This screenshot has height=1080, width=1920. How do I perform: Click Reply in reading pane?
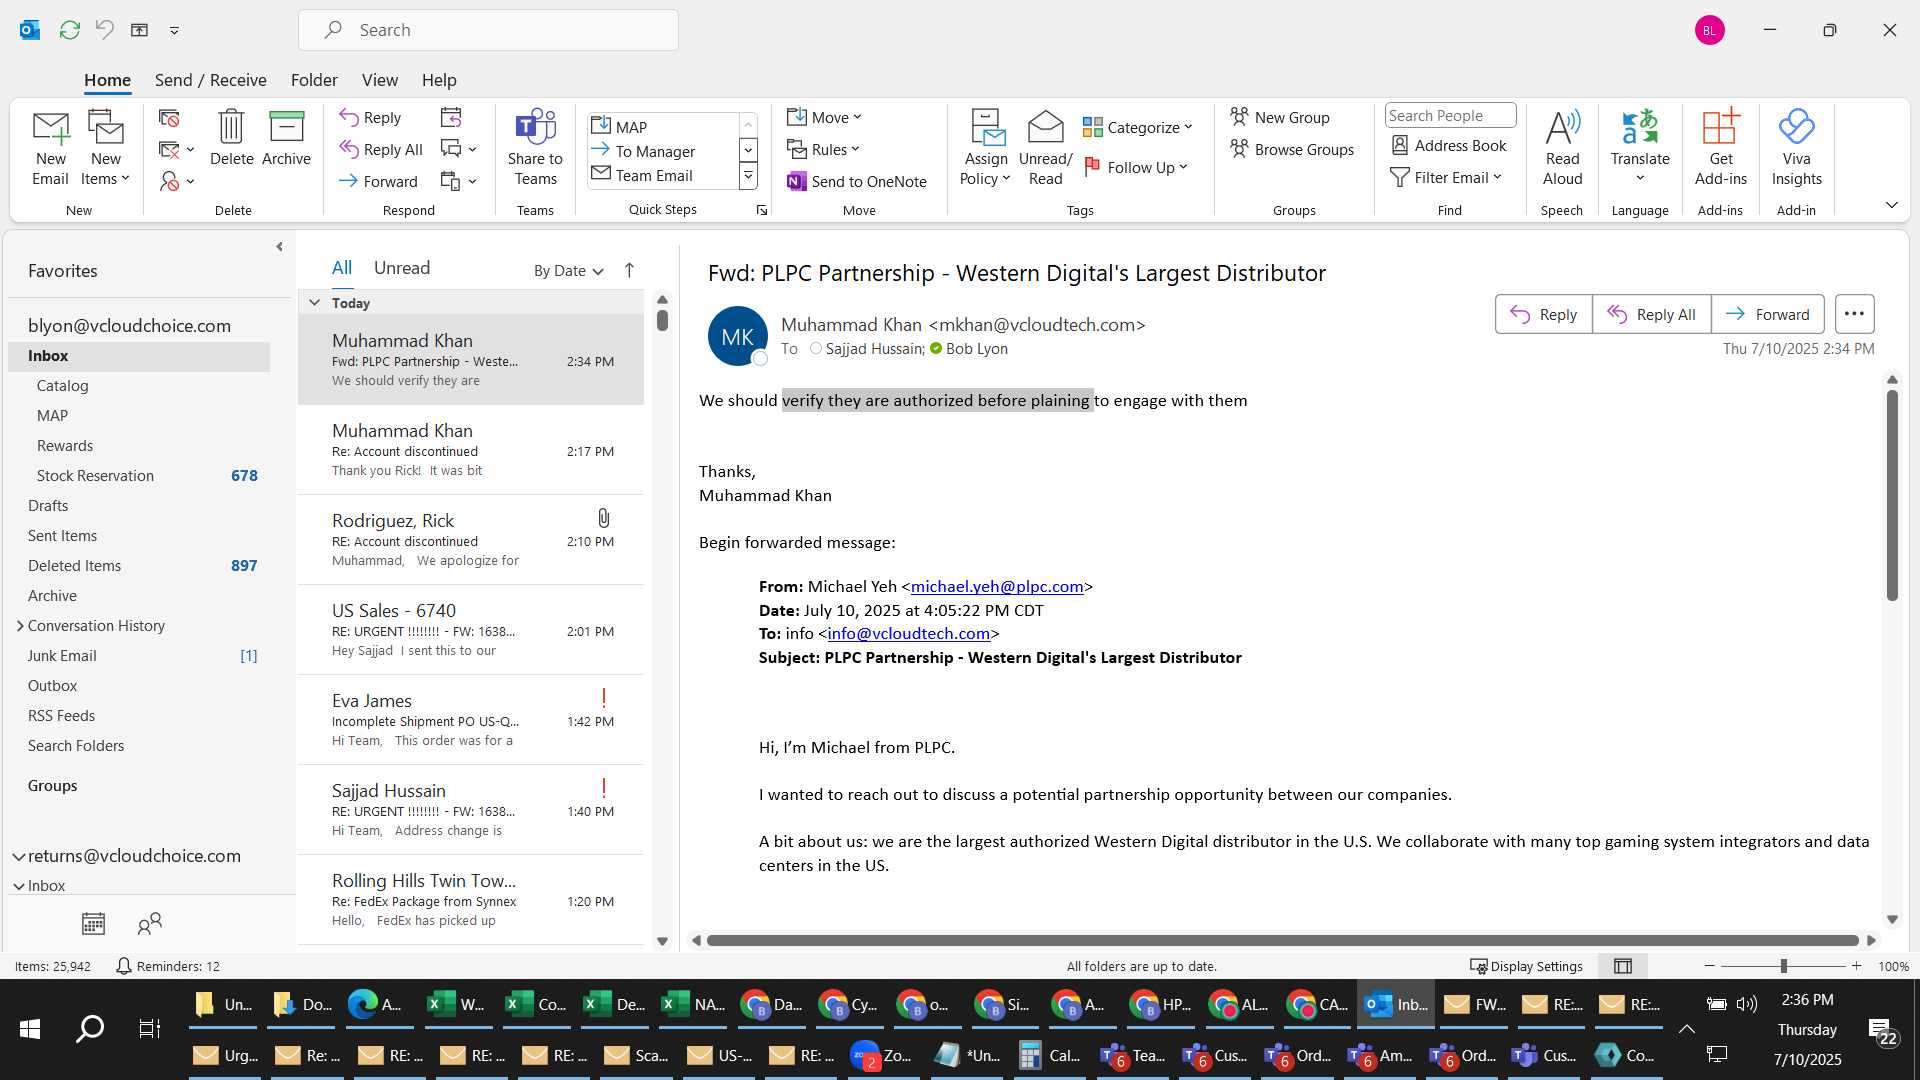[x=1544, y=314]
